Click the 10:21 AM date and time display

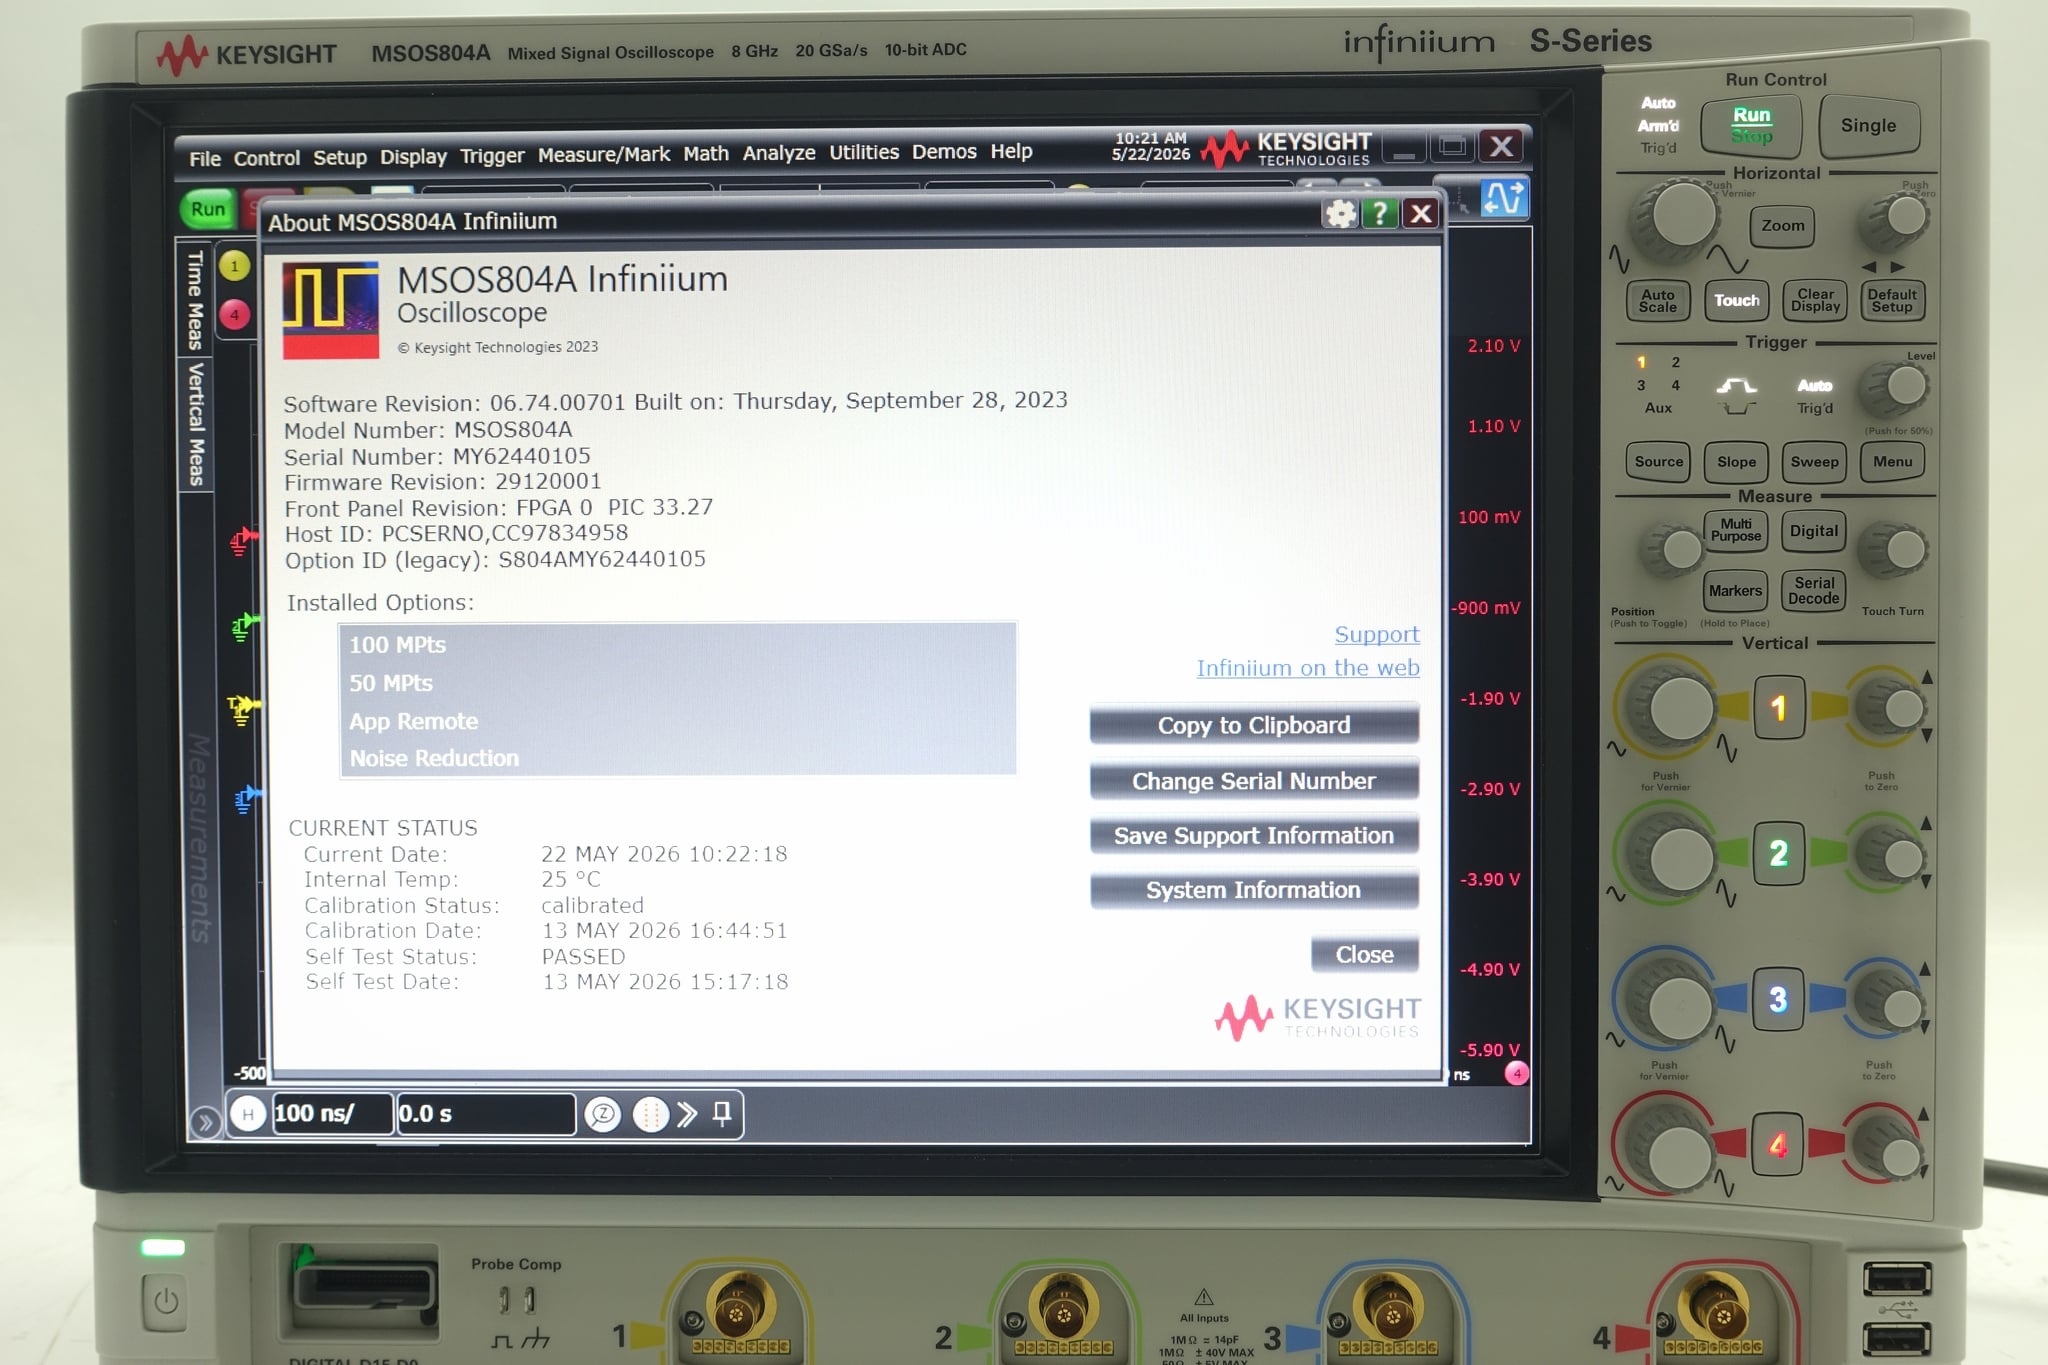(1151, 146)
